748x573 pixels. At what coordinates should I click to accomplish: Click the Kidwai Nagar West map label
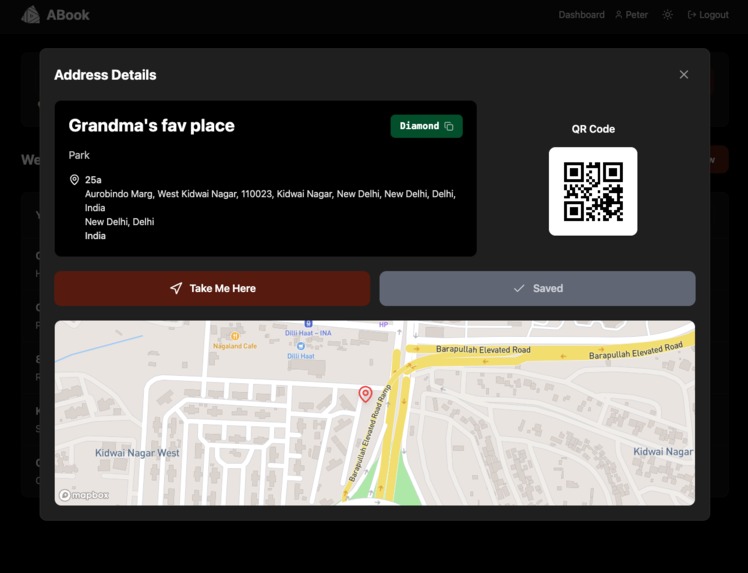coord(137,453)
